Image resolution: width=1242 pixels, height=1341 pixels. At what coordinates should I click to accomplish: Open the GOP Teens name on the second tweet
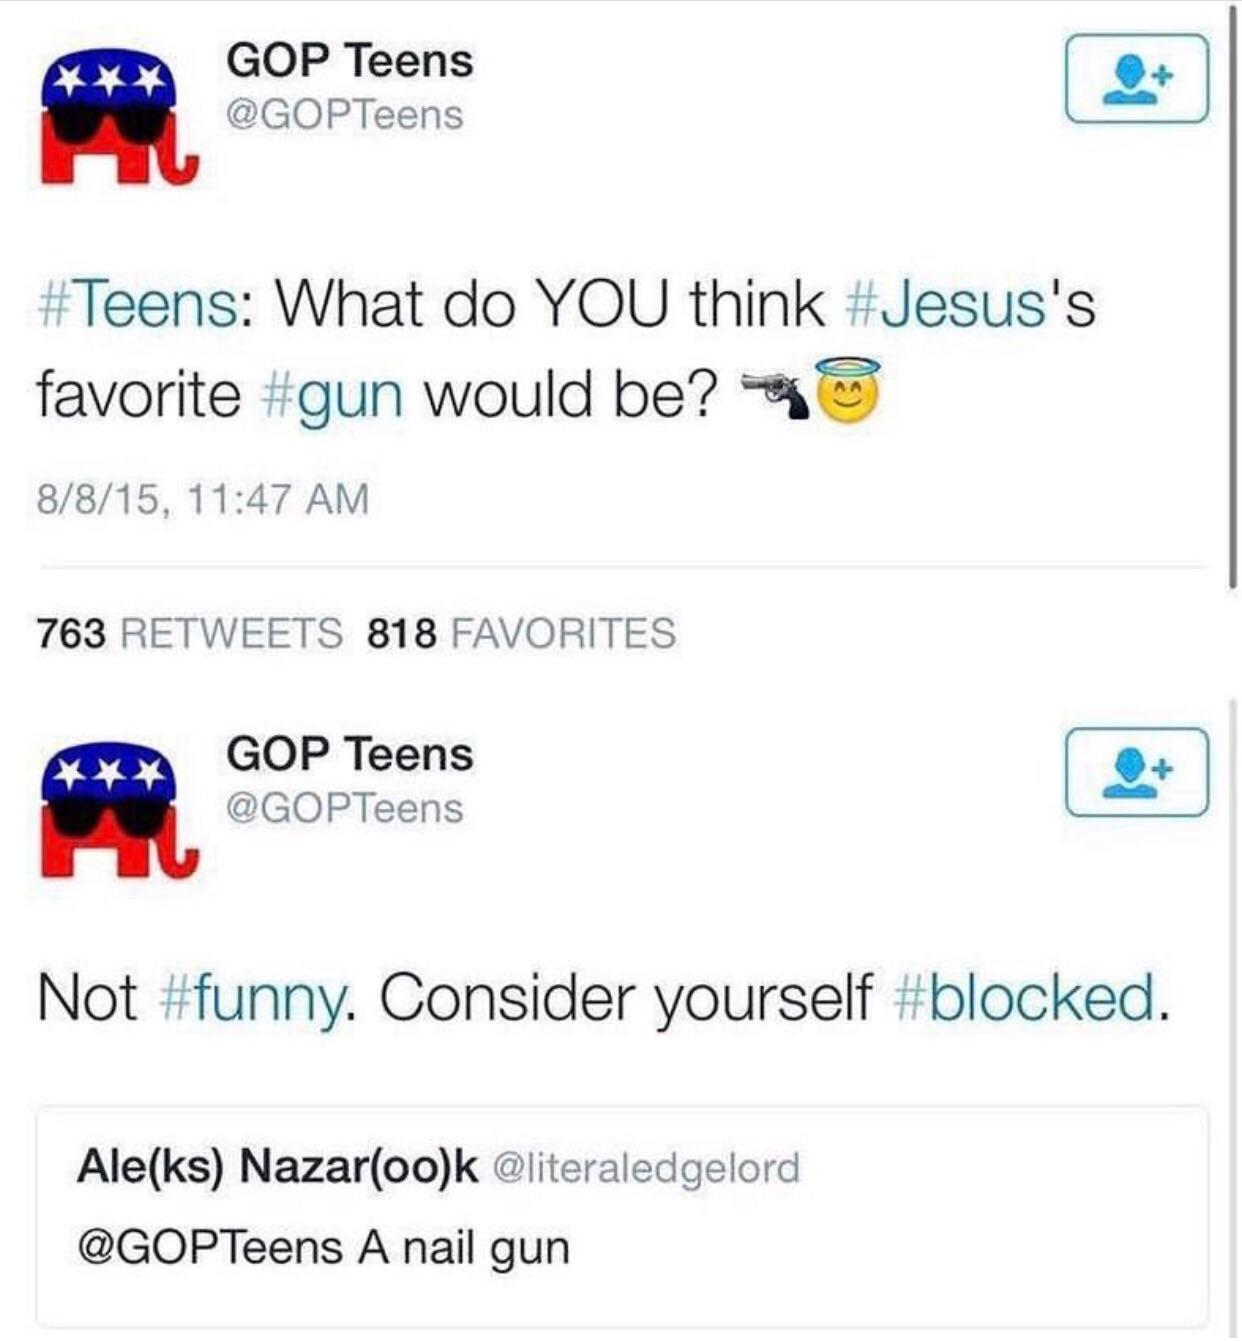[x=349, y=754]
